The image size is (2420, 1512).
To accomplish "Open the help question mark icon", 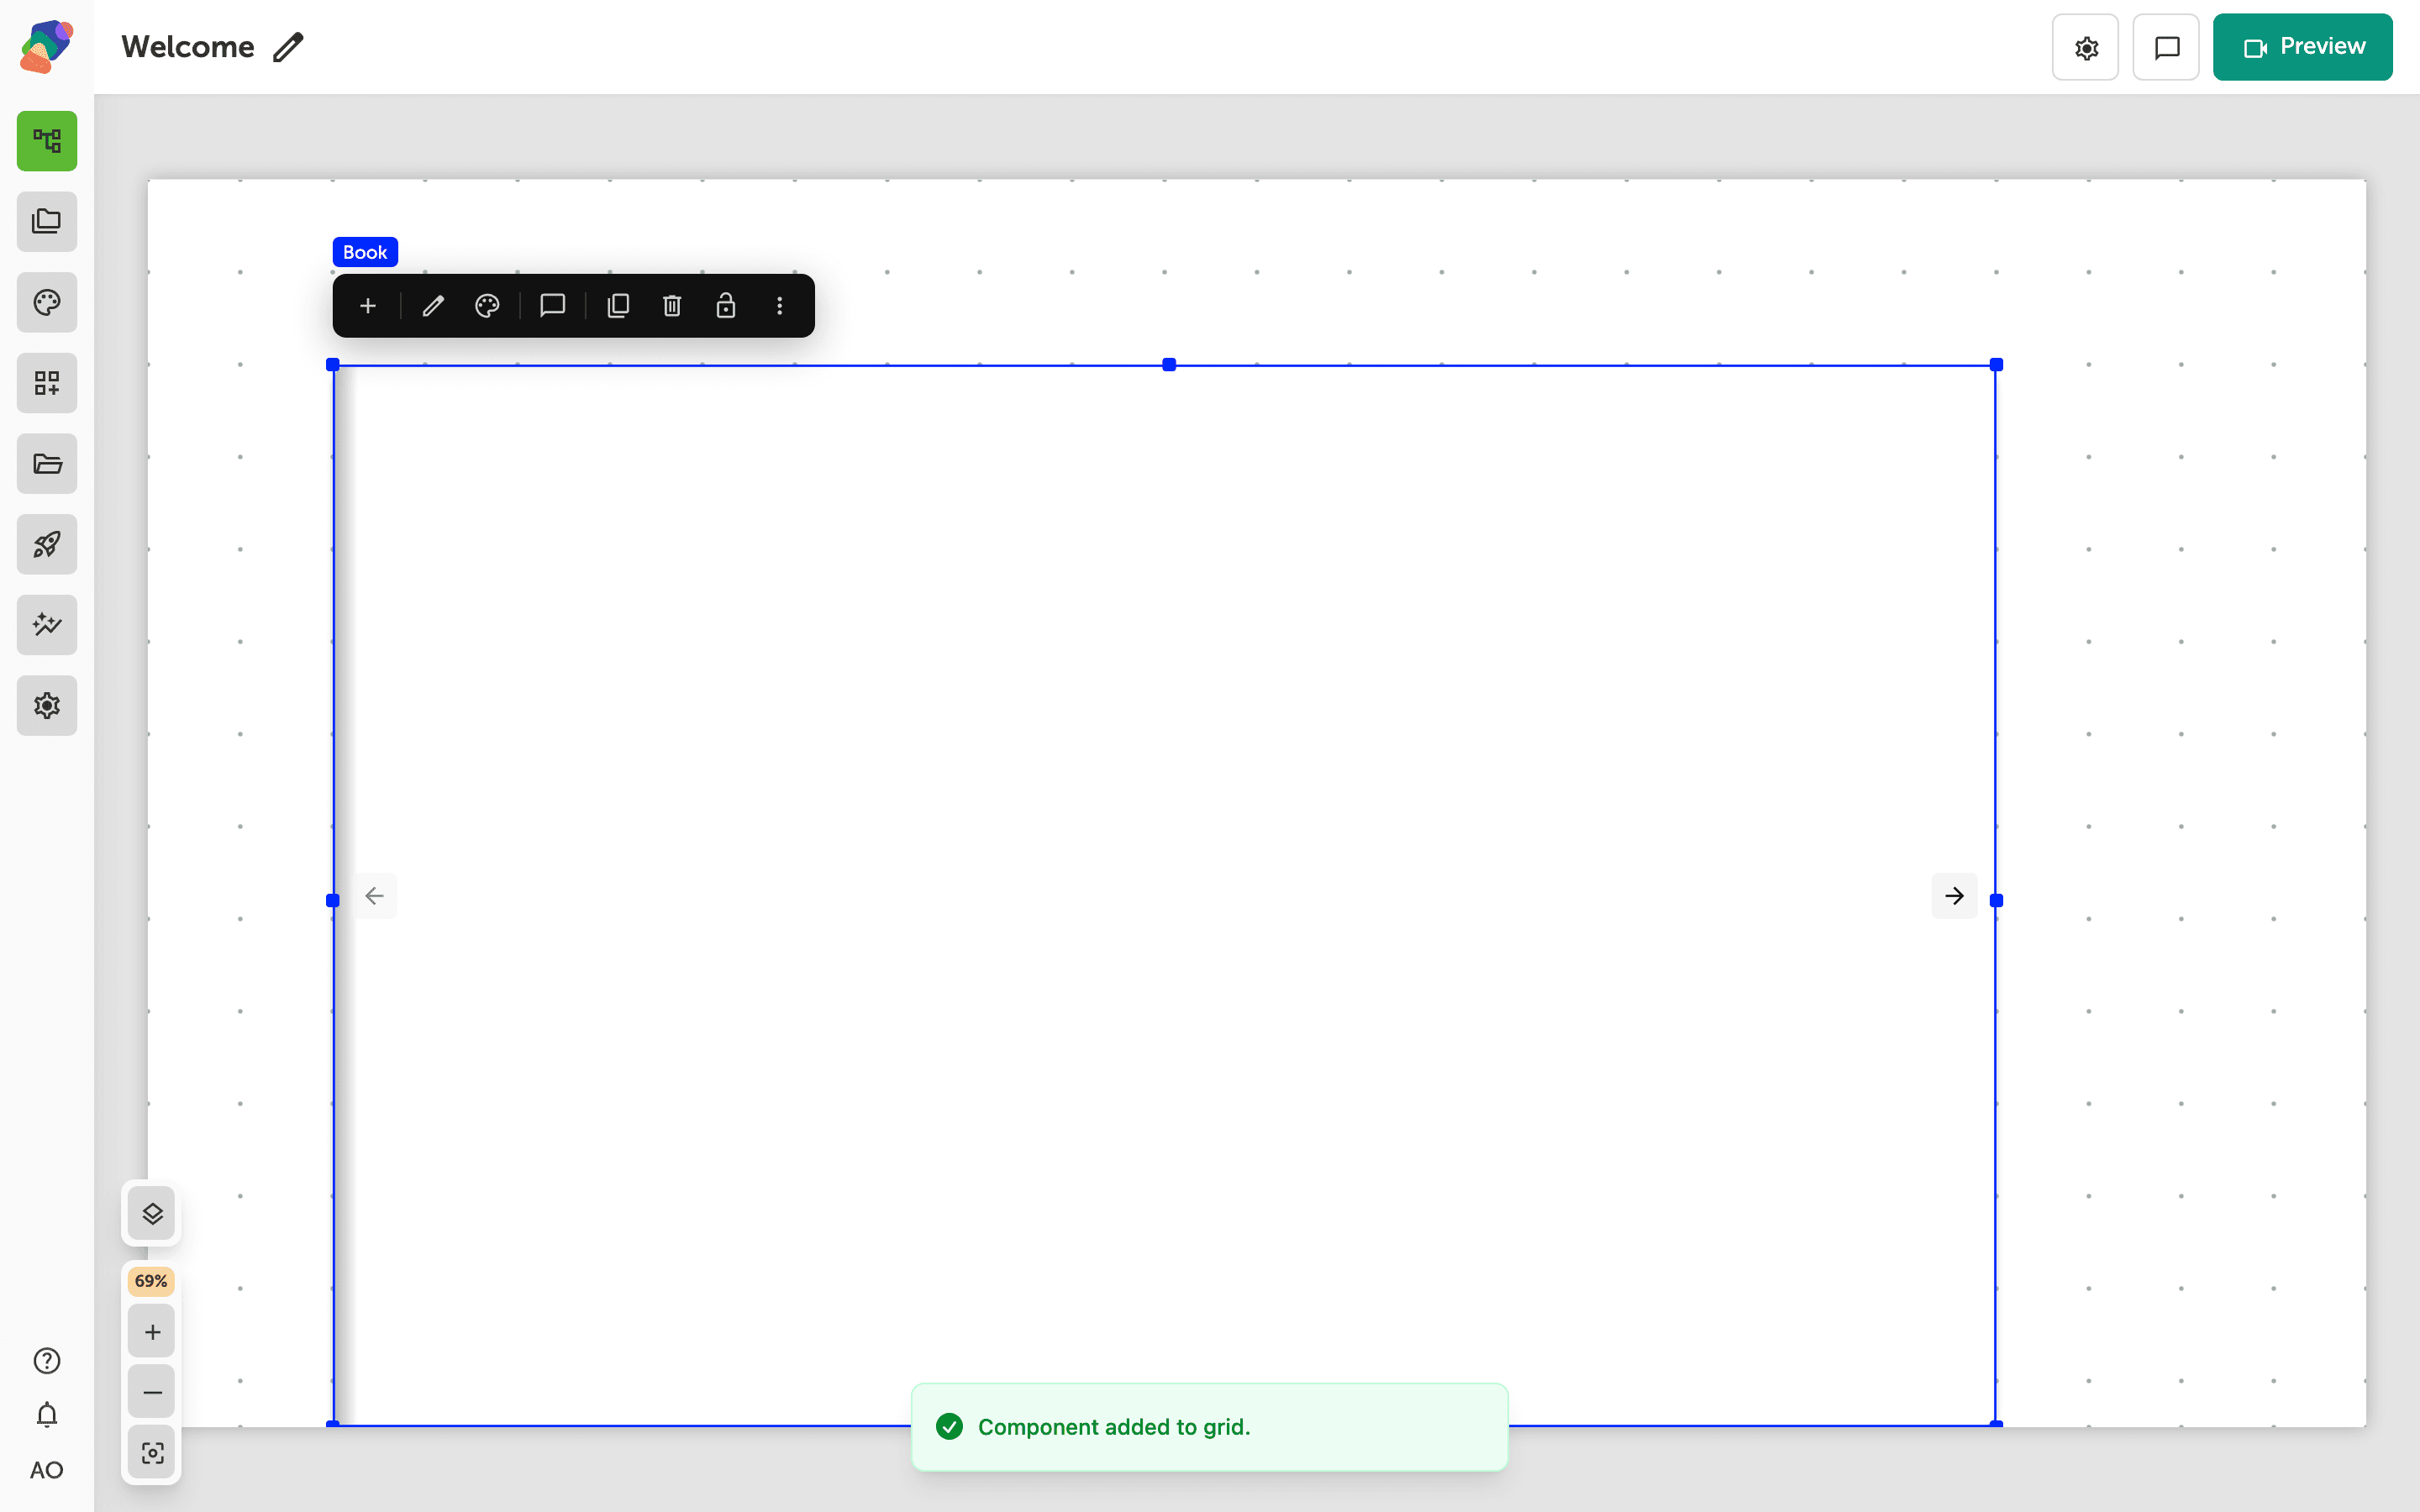I will pos(47,1361).
